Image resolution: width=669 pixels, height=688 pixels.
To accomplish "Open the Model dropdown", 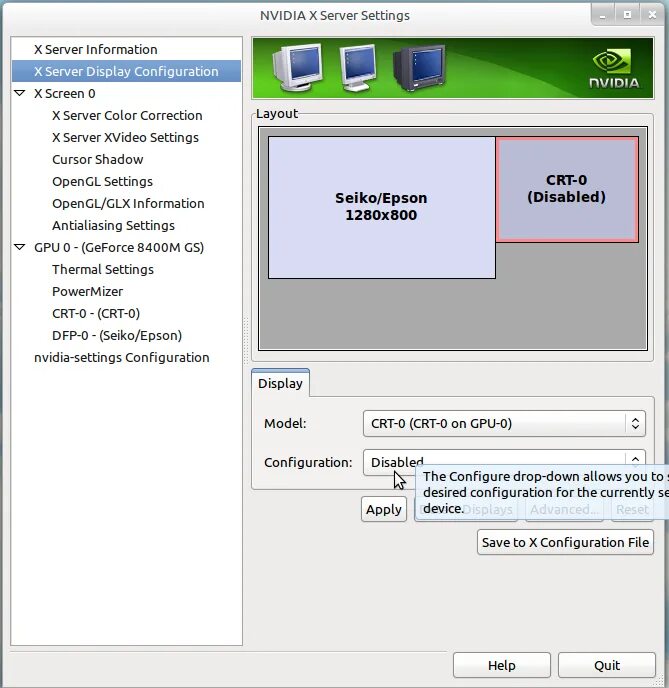I will [x=504, y=423].
